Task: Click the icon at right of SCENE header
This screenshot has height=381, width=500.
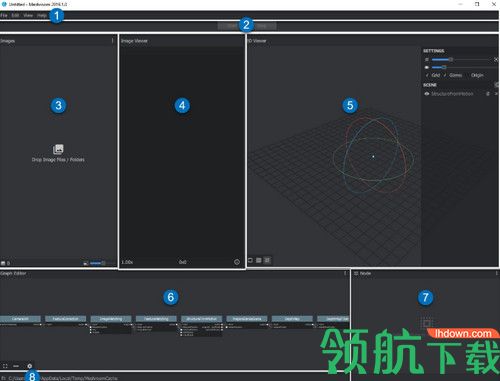Action: 497,85
